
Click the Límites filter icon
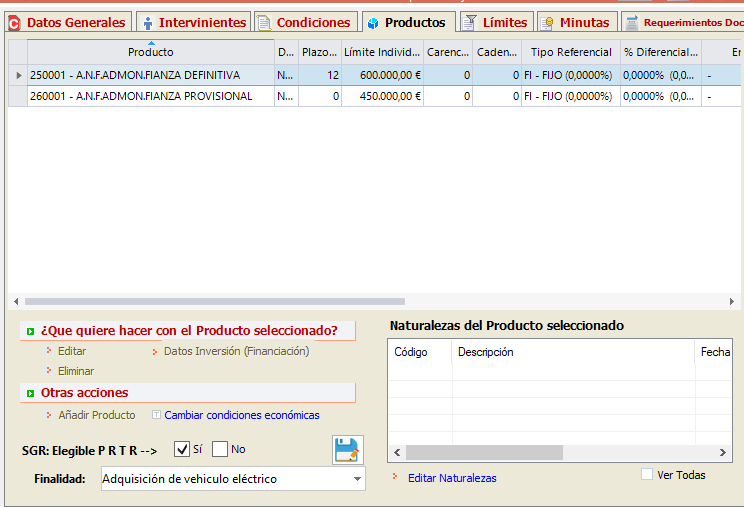pos(469,22)
